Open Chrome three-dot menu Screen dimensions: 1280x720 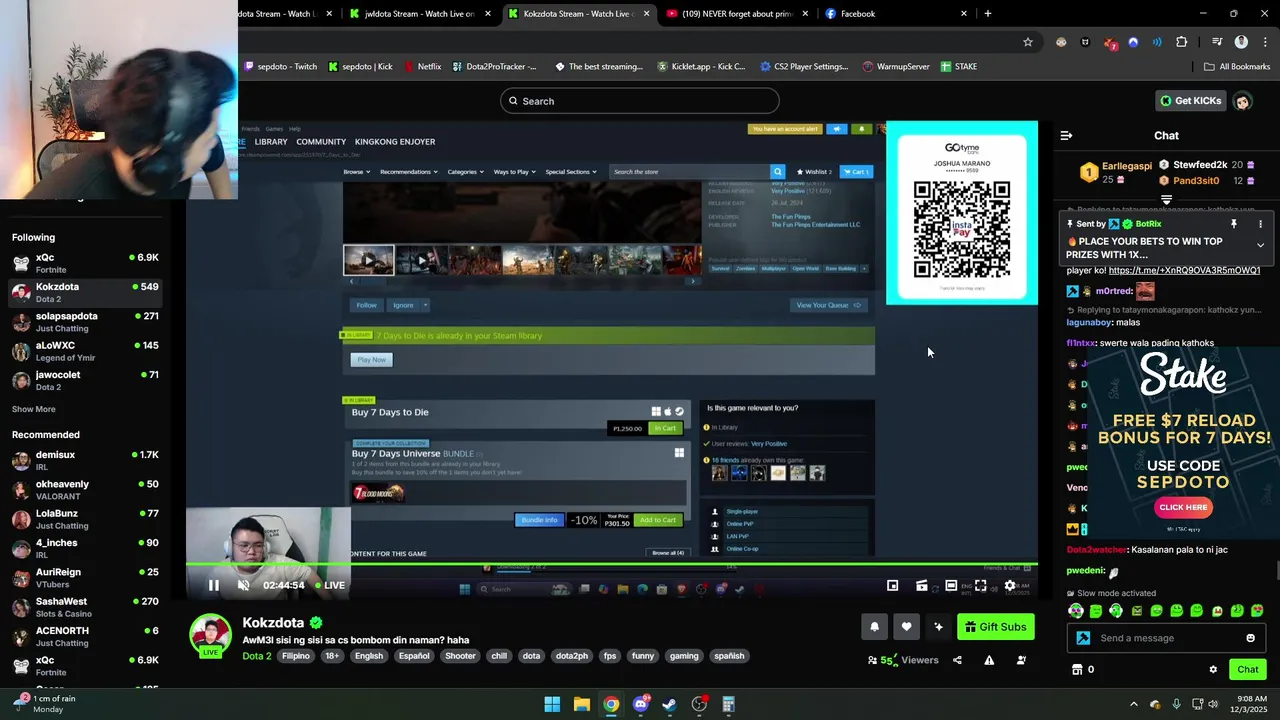[x=1265, y=42]
